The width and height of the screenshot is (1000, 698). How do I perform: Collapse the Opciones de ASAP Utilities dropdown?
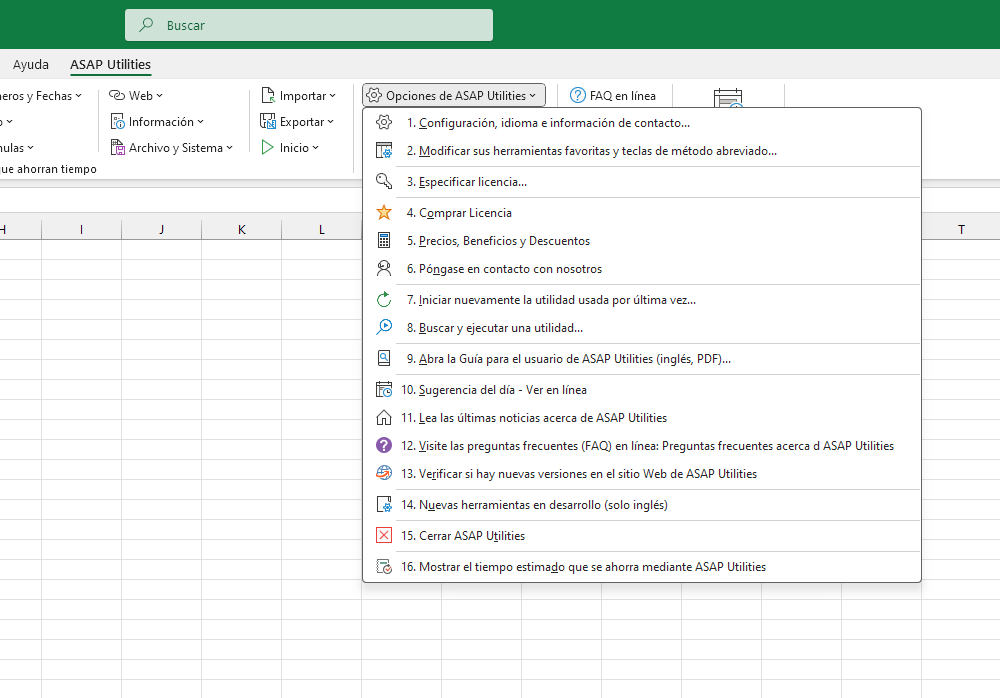click(x=453, y=96)
